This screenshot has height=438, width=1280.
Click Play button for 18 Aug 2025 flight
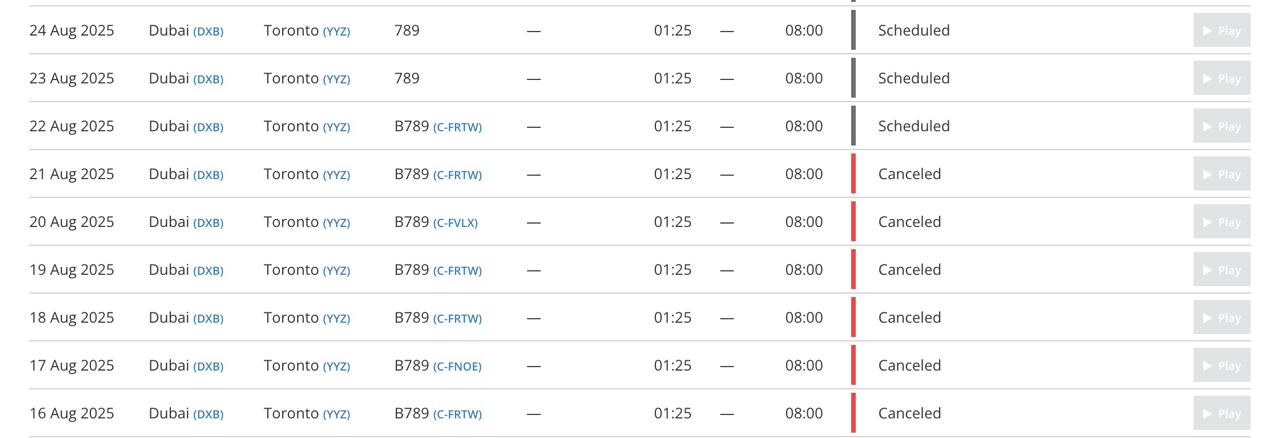[1221, 318]
